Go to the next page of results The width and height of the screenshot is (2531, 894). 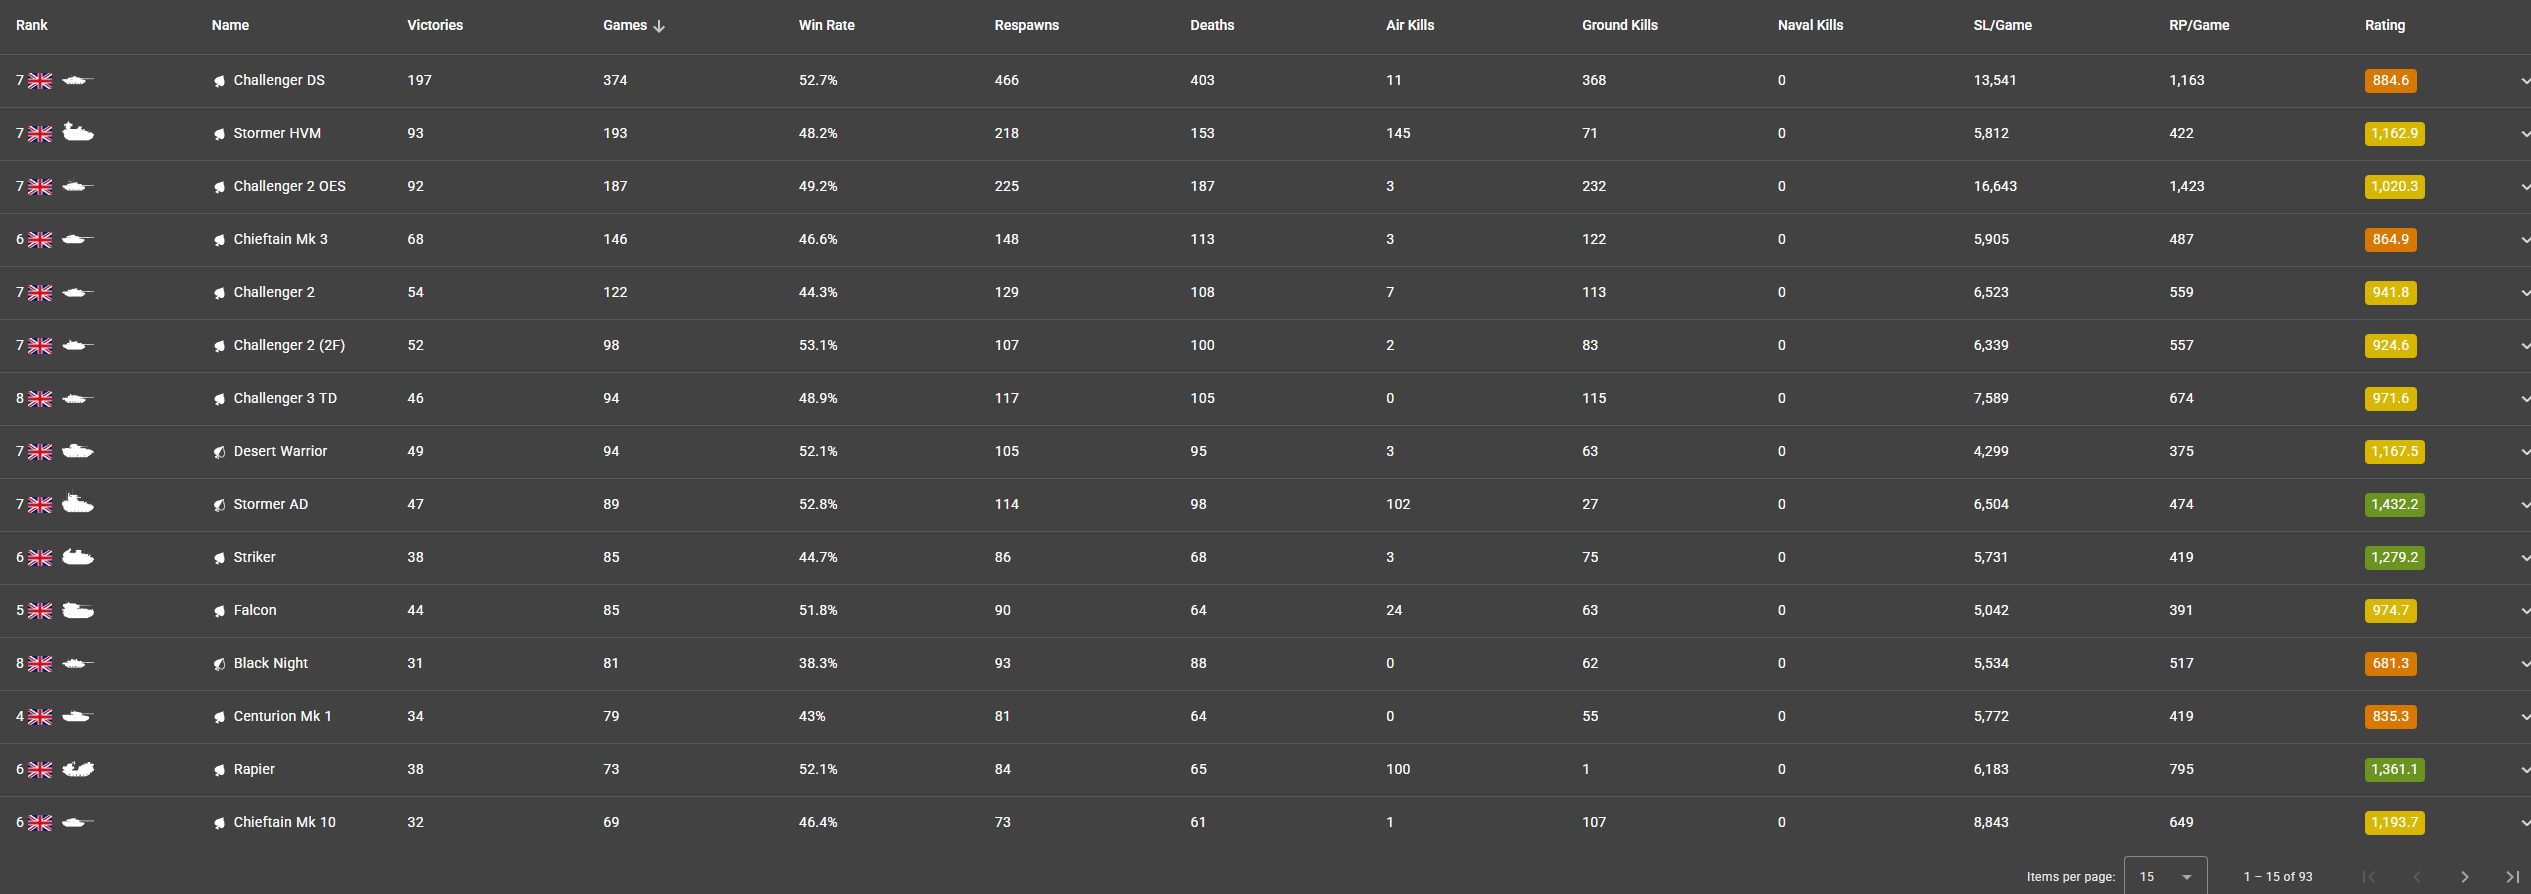pos(2464,877)
